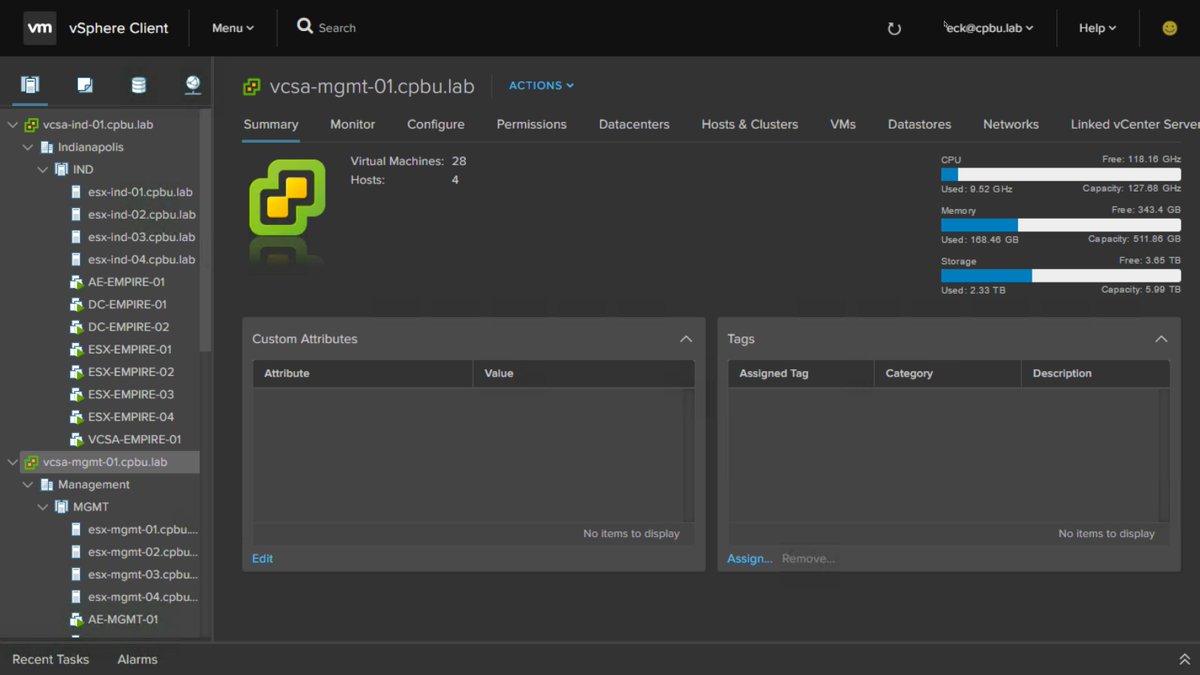Viewport: 1200px width, 675px height.
Task: Click the vCenter icon beside vcsa-mgmt-01.cpbu.lab title
Action: pyautogui.click(x=252, y=87)
